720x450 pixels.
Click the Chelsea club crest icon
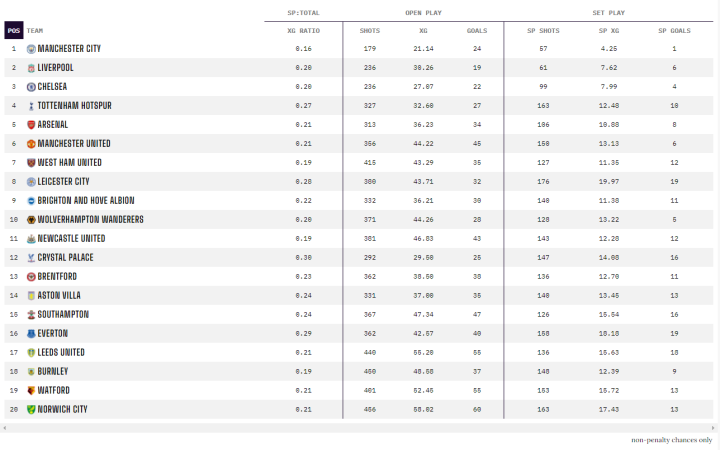31,86
